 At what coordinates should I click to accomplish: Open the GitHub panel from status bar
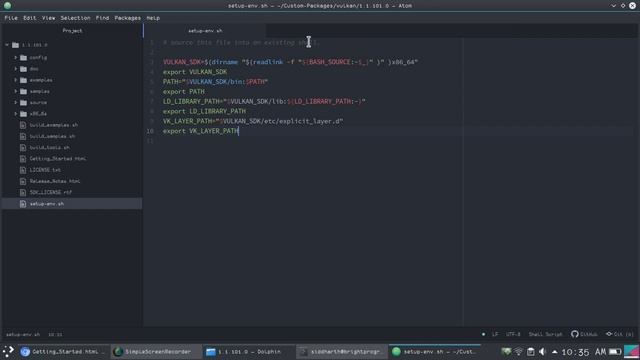tap(584, 334)
